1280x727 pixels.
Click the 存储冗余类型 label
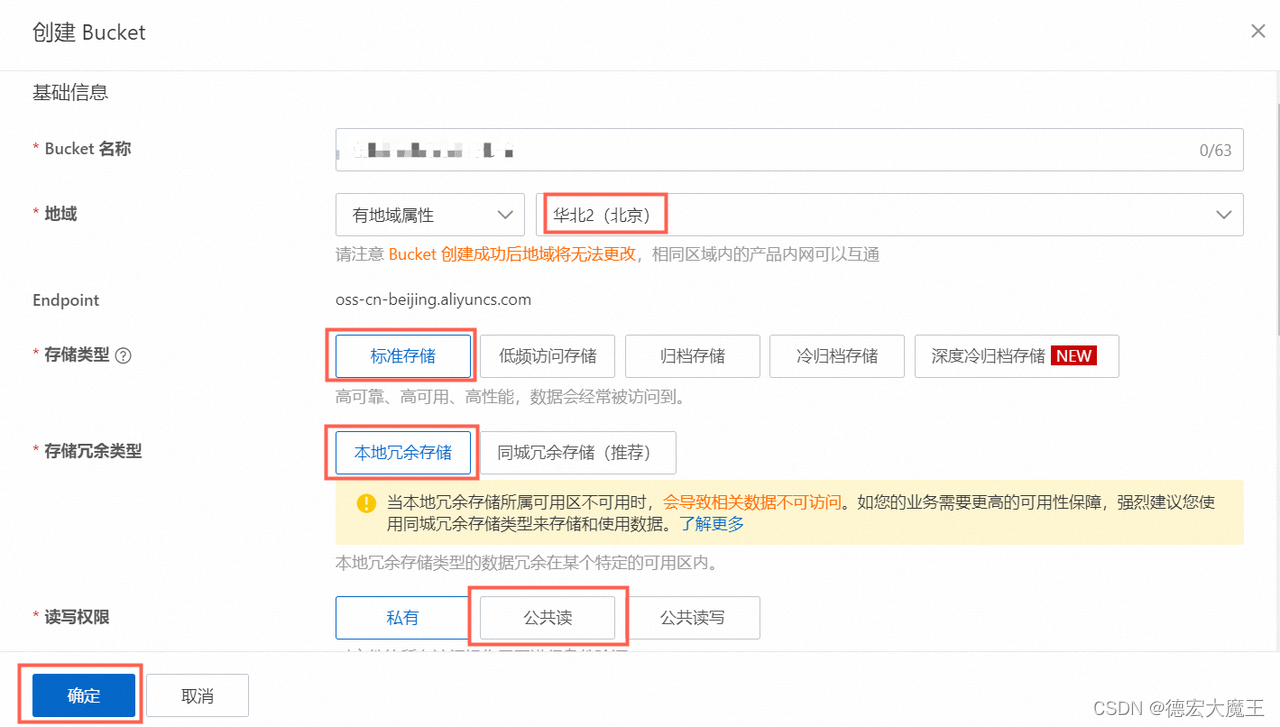pyautogui.click(x=93, y=451)
